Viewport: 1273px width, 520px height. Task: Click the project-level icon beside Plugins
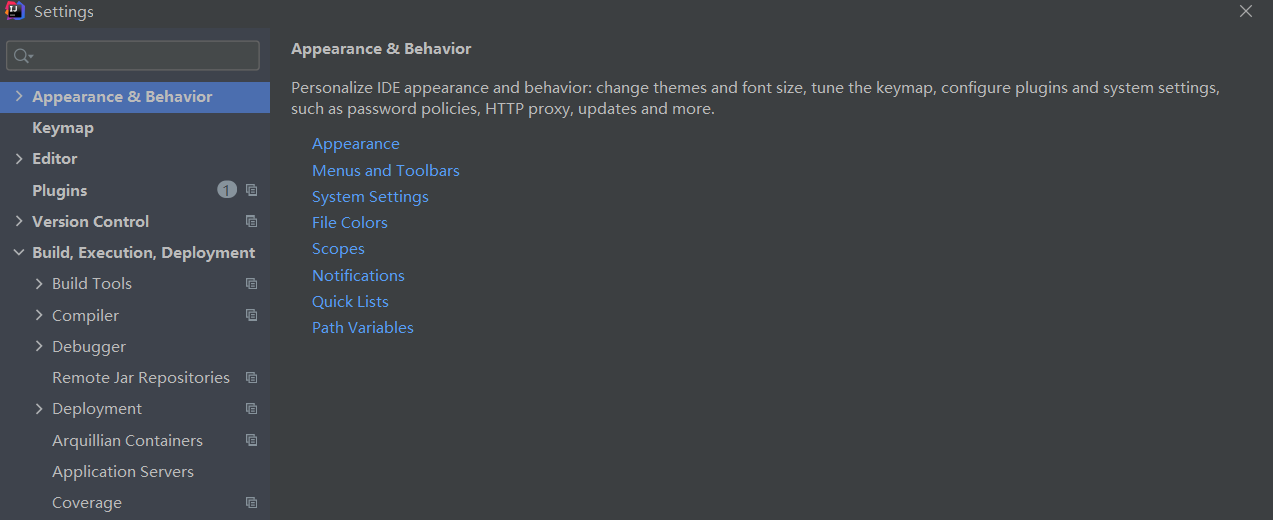[x=251, y=190]
